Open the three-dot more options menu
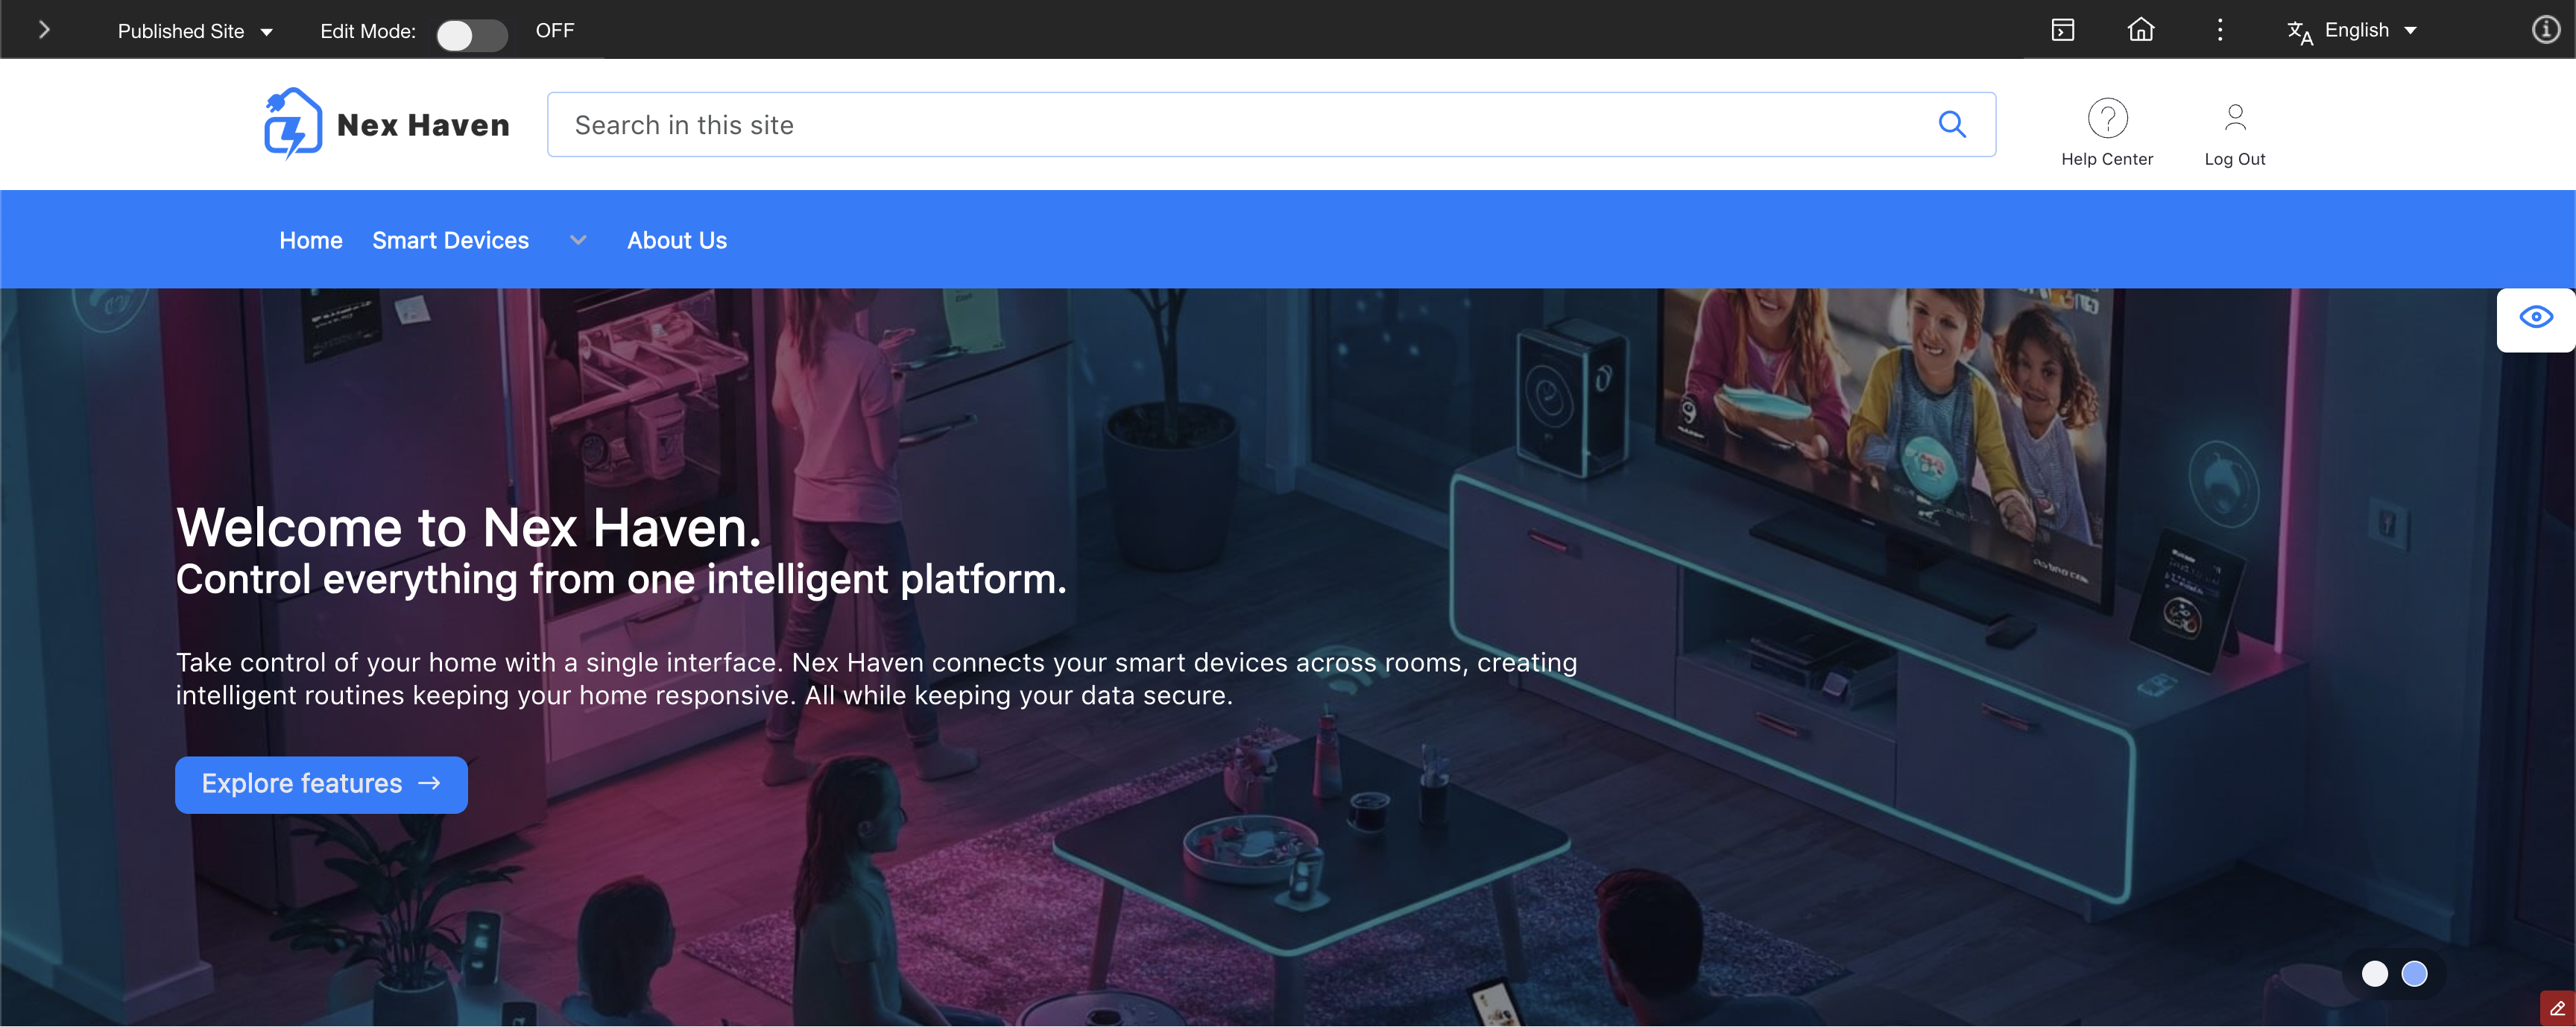Screen dimensions: 2576x1027 (x=2219, y=30)
